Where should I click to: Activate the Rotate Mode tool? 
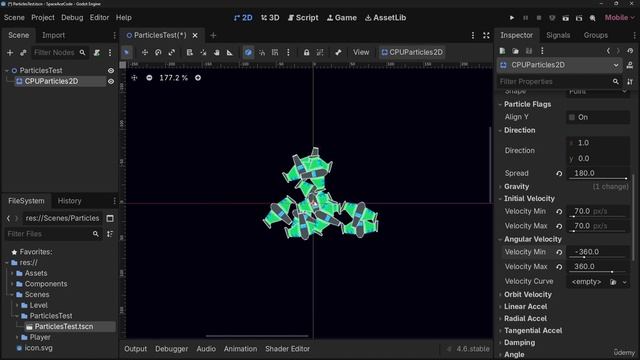tap(158, 52)
